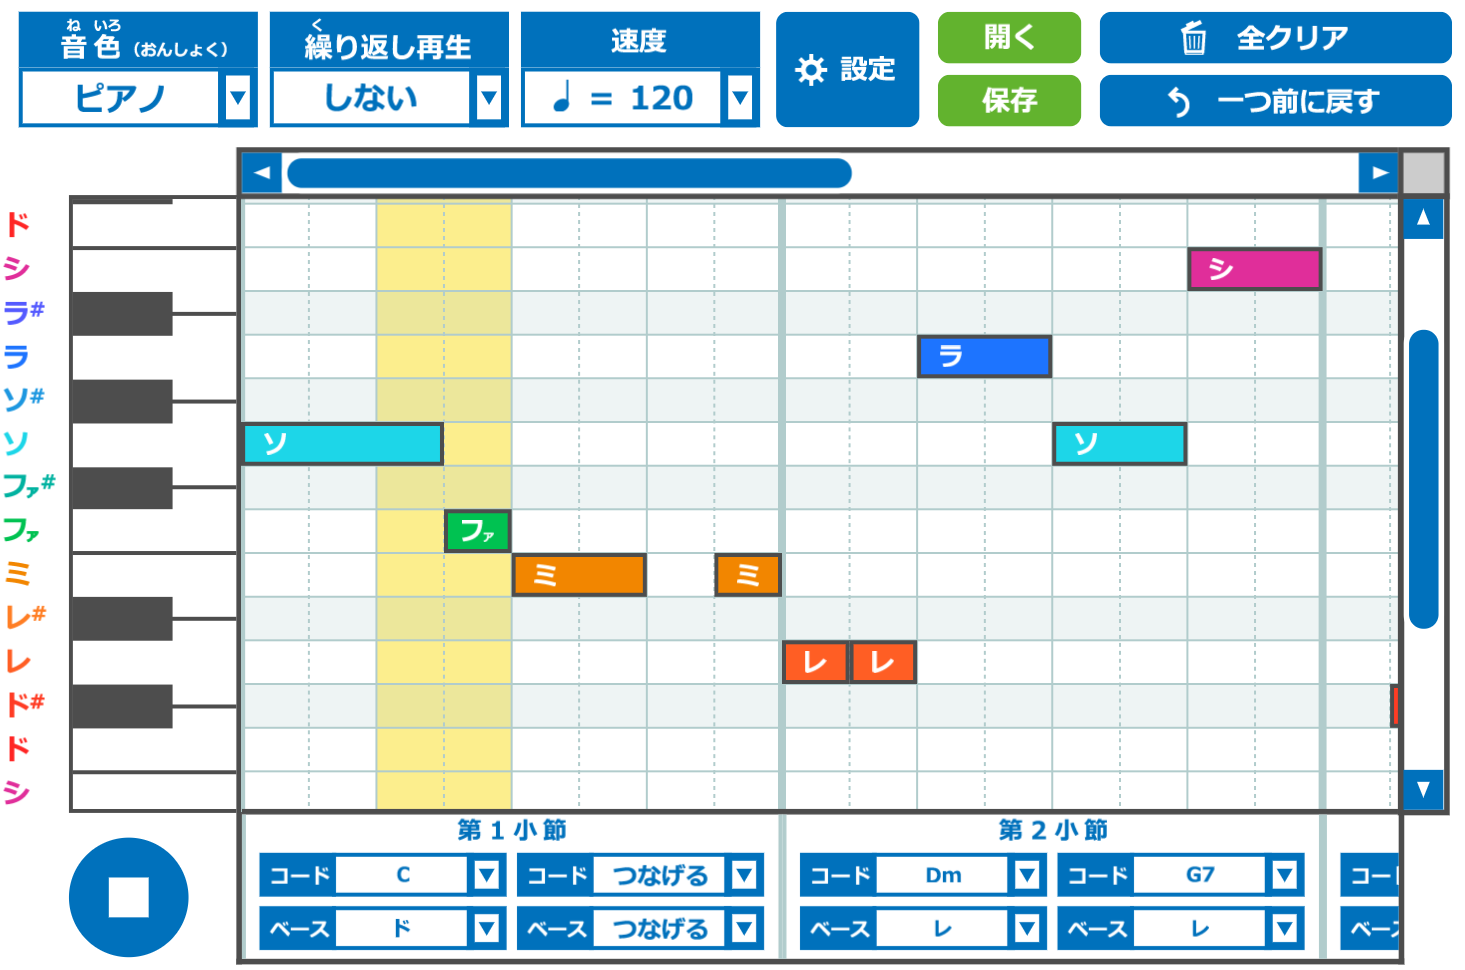This screenshot has width=1465, height=970.
Task: Select the short orange ミ note block
Action: [748, 575]
